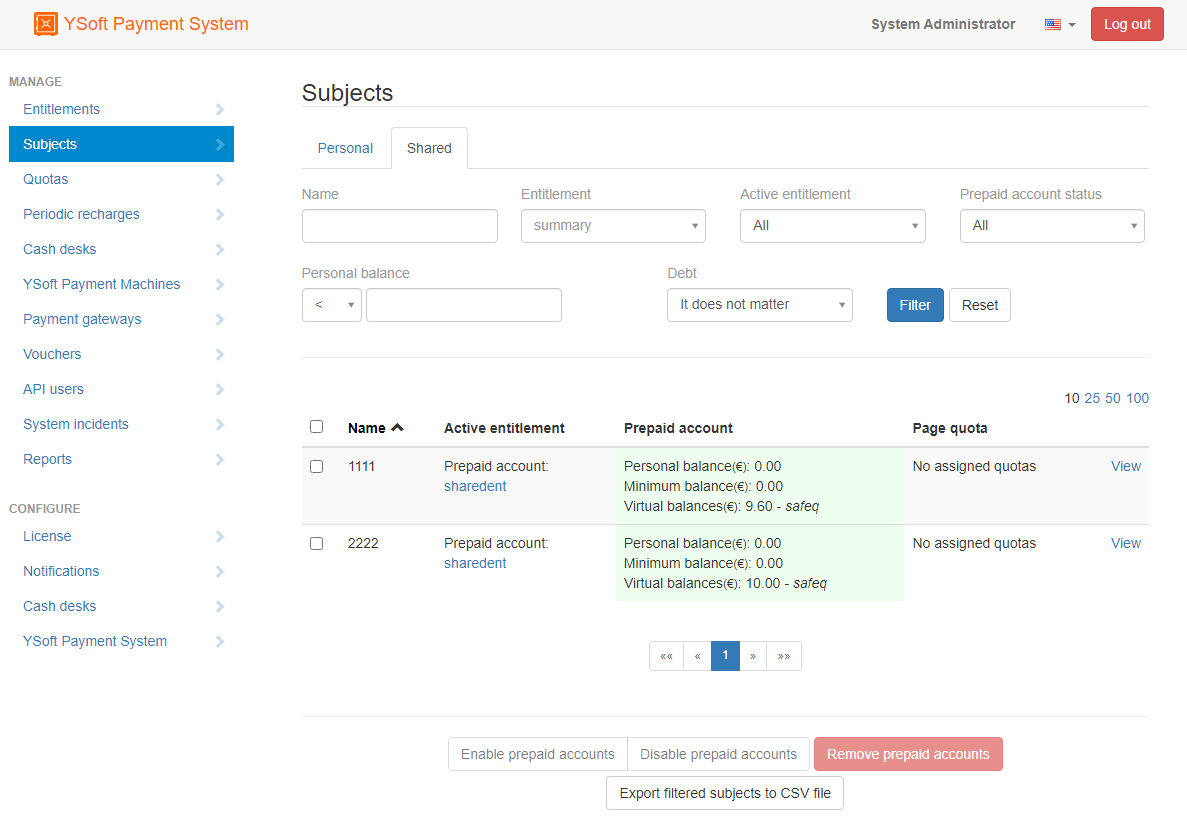The height and width of the screenshot is (824, 1187).
Task: Click the YSoft Payment System logo icon
Action: [46, 24]
